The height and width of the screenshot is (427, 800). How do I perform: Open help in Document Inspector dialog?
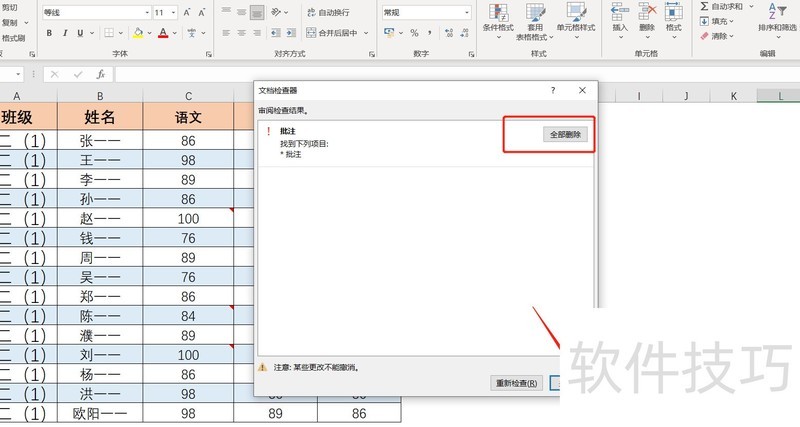click(553, 90)
